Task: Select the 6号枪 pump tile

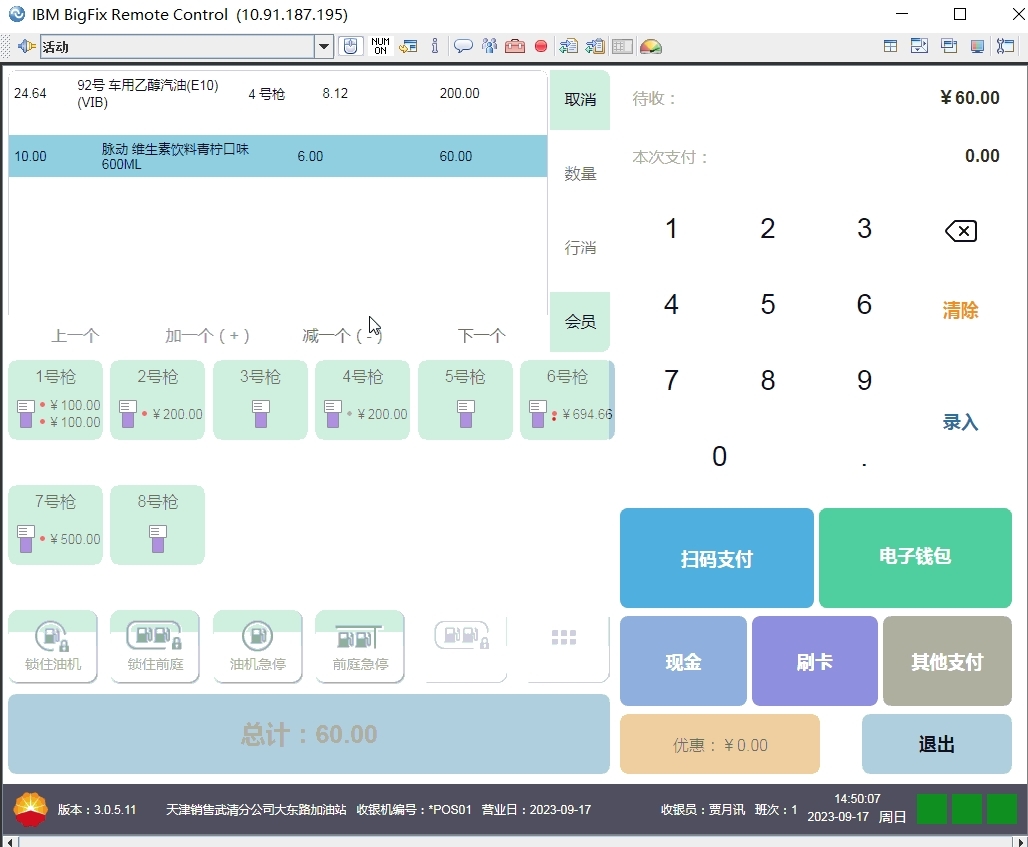Action: coord(566,400)
